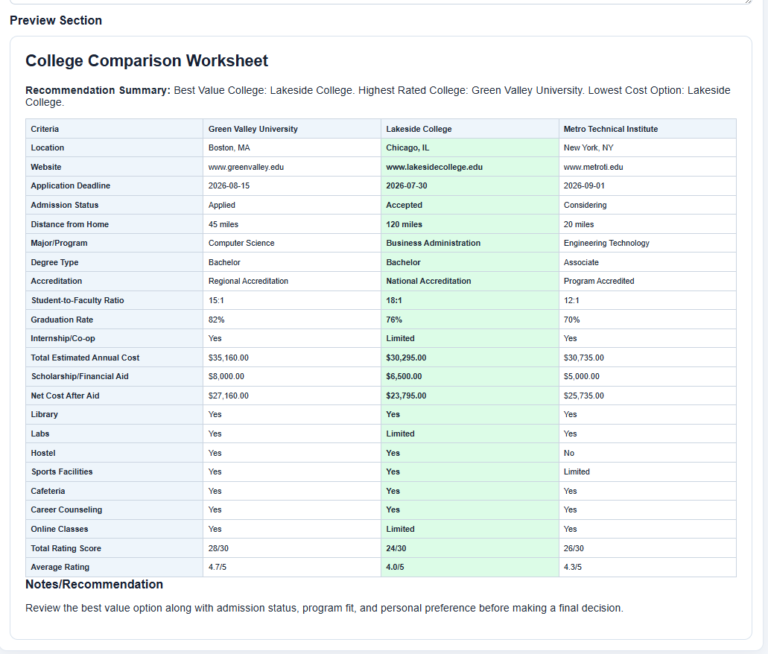The width and height of the screenshot is (768, 654).
Task: Select the 2026-09-01 deadline cell
Action: click(x=648, y=186)
